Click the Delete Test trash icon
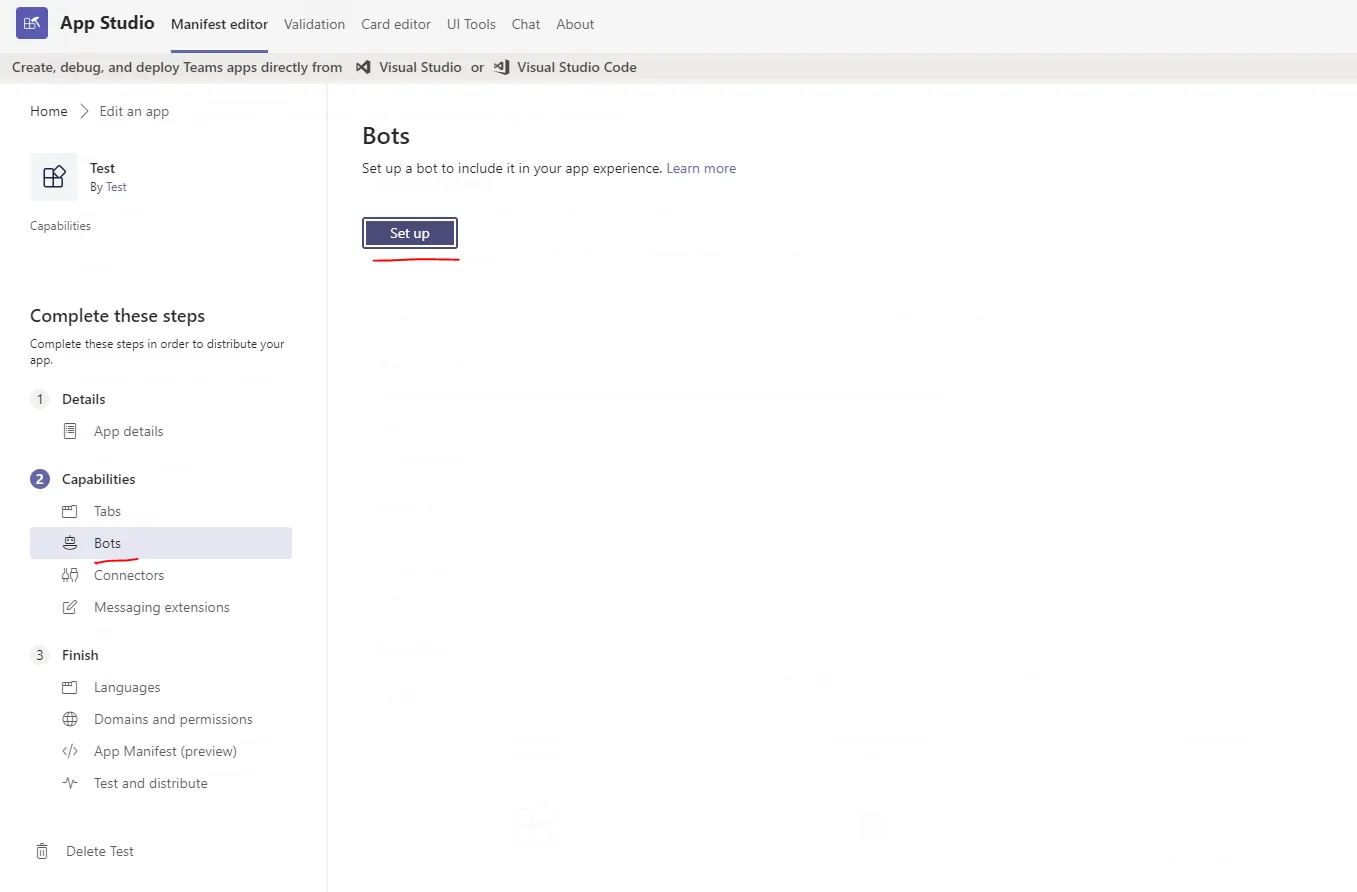Screen dimensions: 1357x892 coord(42,851)
